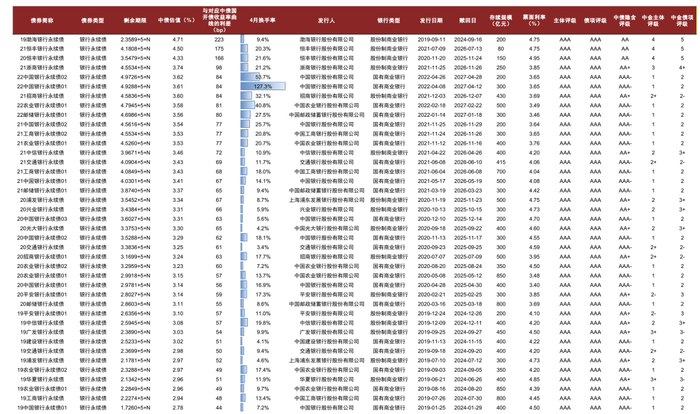Click the 127.3% turnover bar
This screenshot has width=700, height=414.
[x=263, y=87]
